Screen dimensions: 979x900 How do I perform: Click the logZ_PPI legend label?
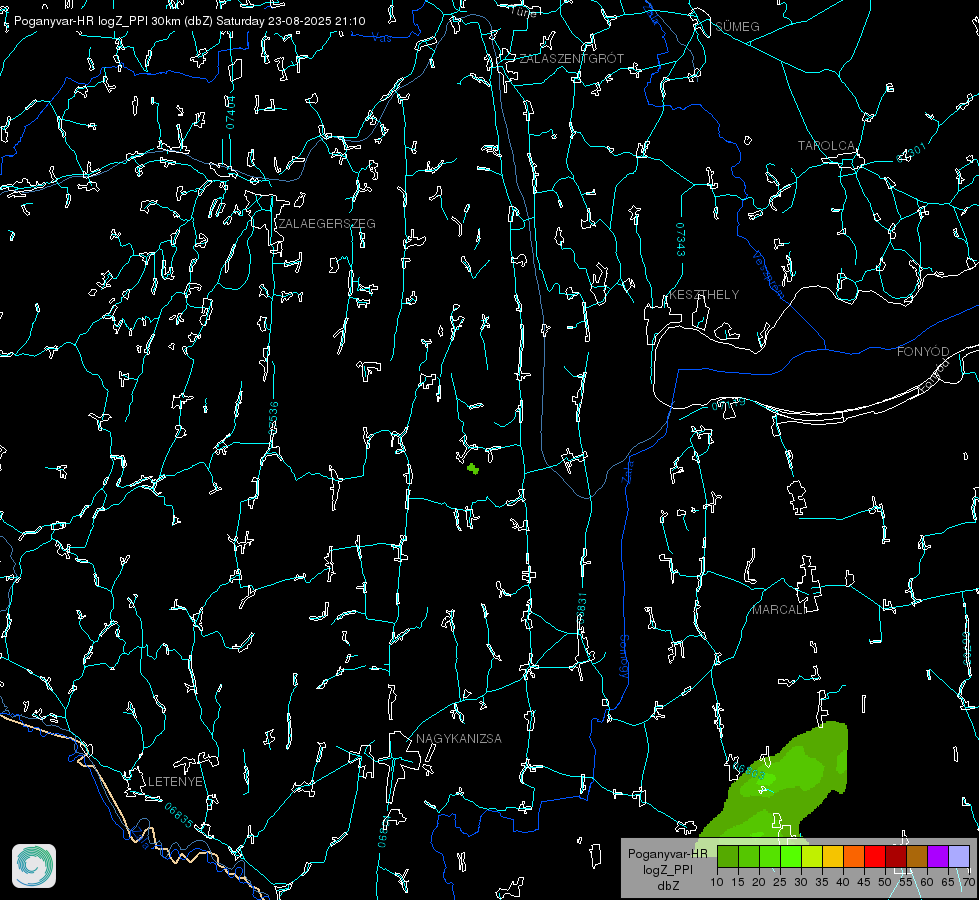tap(667, 870)
